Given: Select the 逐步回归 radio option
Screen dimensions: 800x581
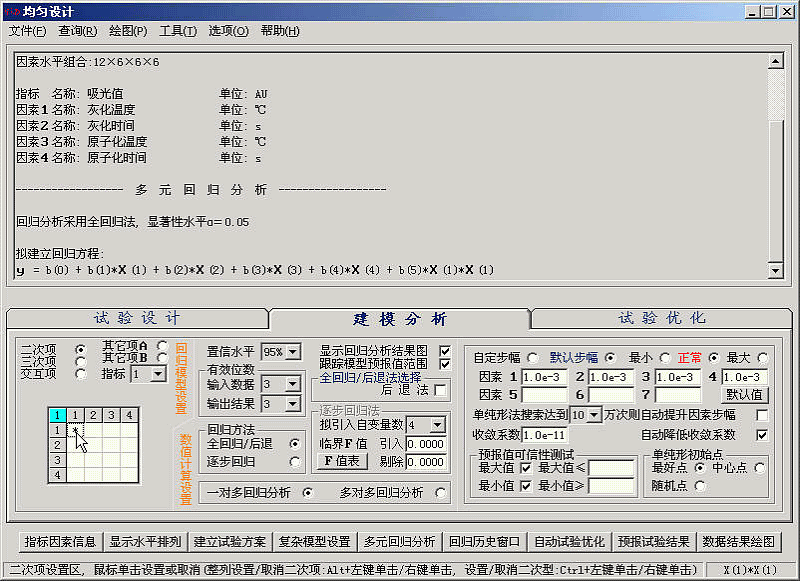Looking at the screenshot, I should (x=294, y=462).
